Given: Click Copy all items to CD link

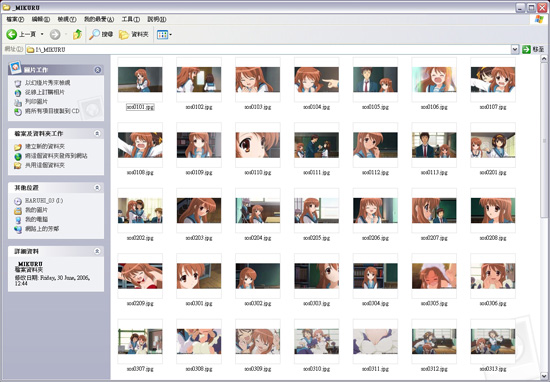Looking at the screenshot, I should 52,111.
